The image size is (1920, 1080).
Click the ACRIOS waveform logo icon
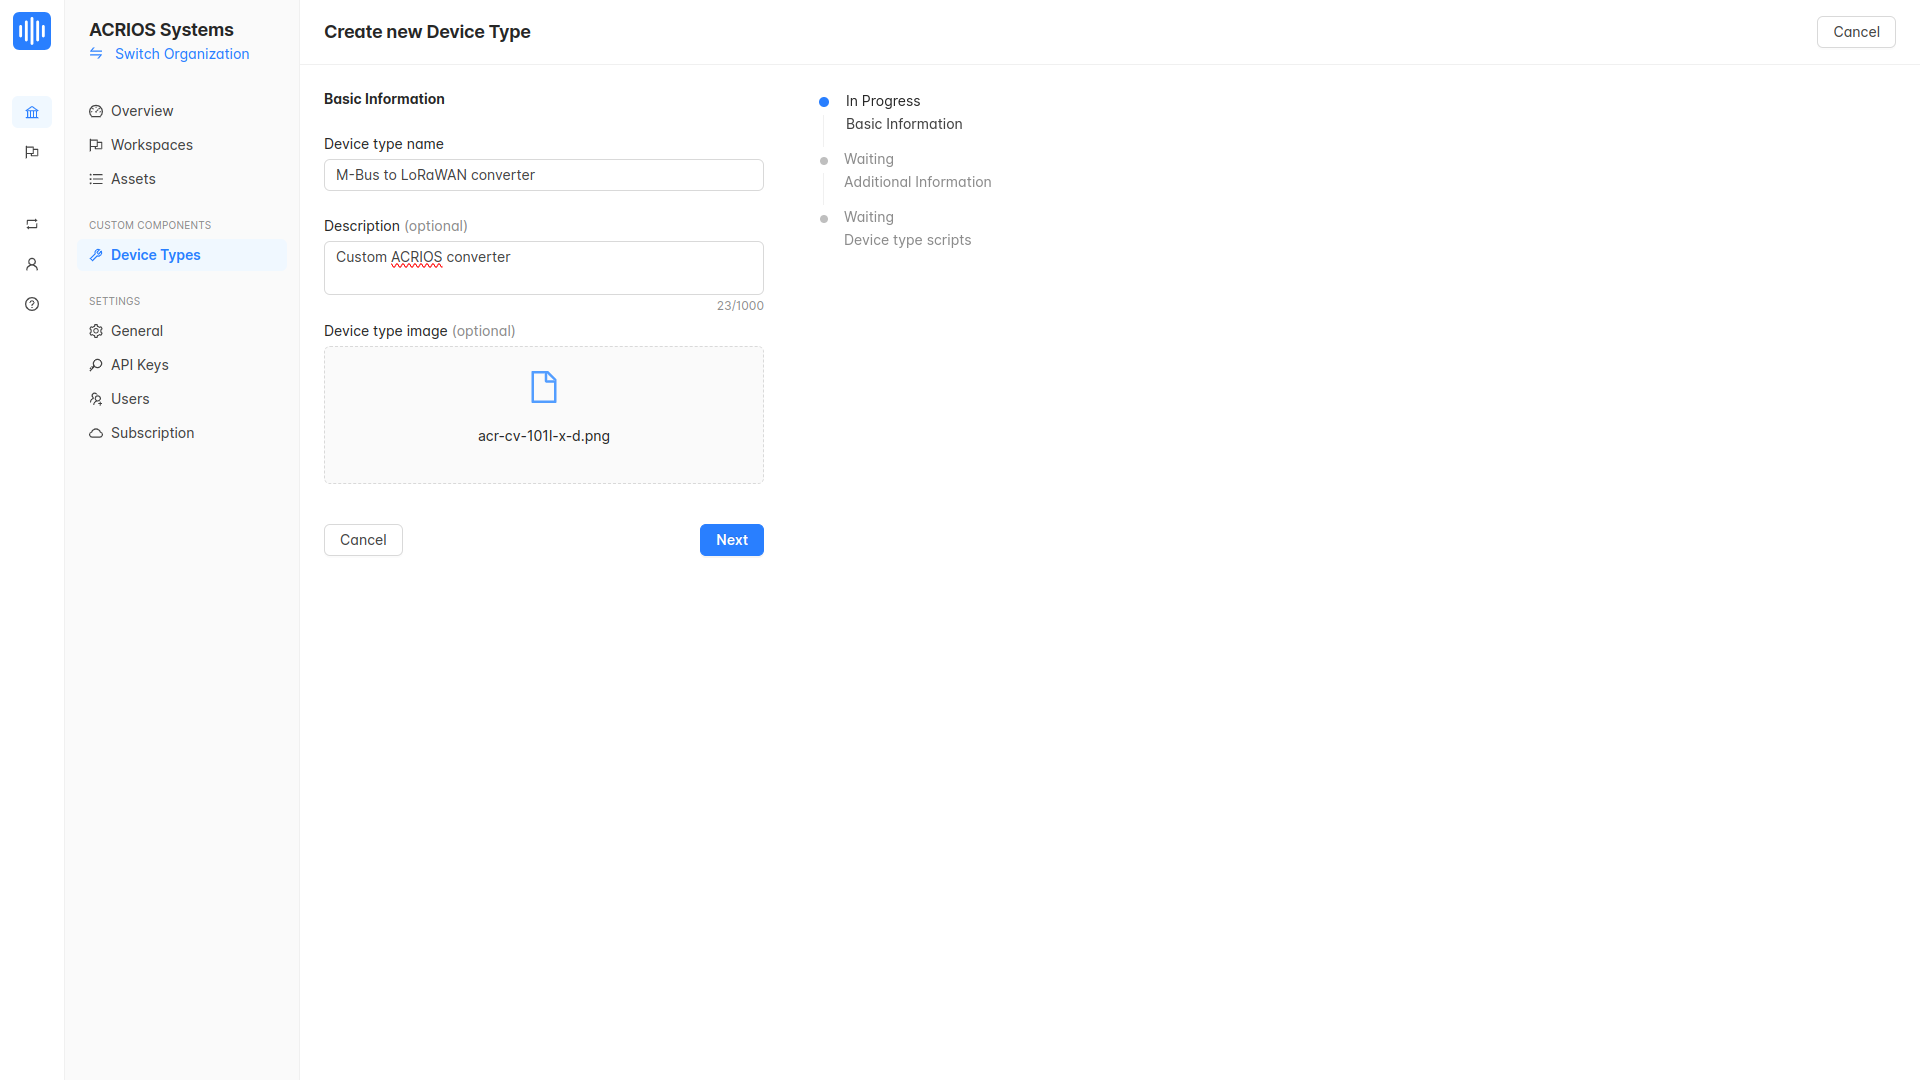(x=32, y=31)
